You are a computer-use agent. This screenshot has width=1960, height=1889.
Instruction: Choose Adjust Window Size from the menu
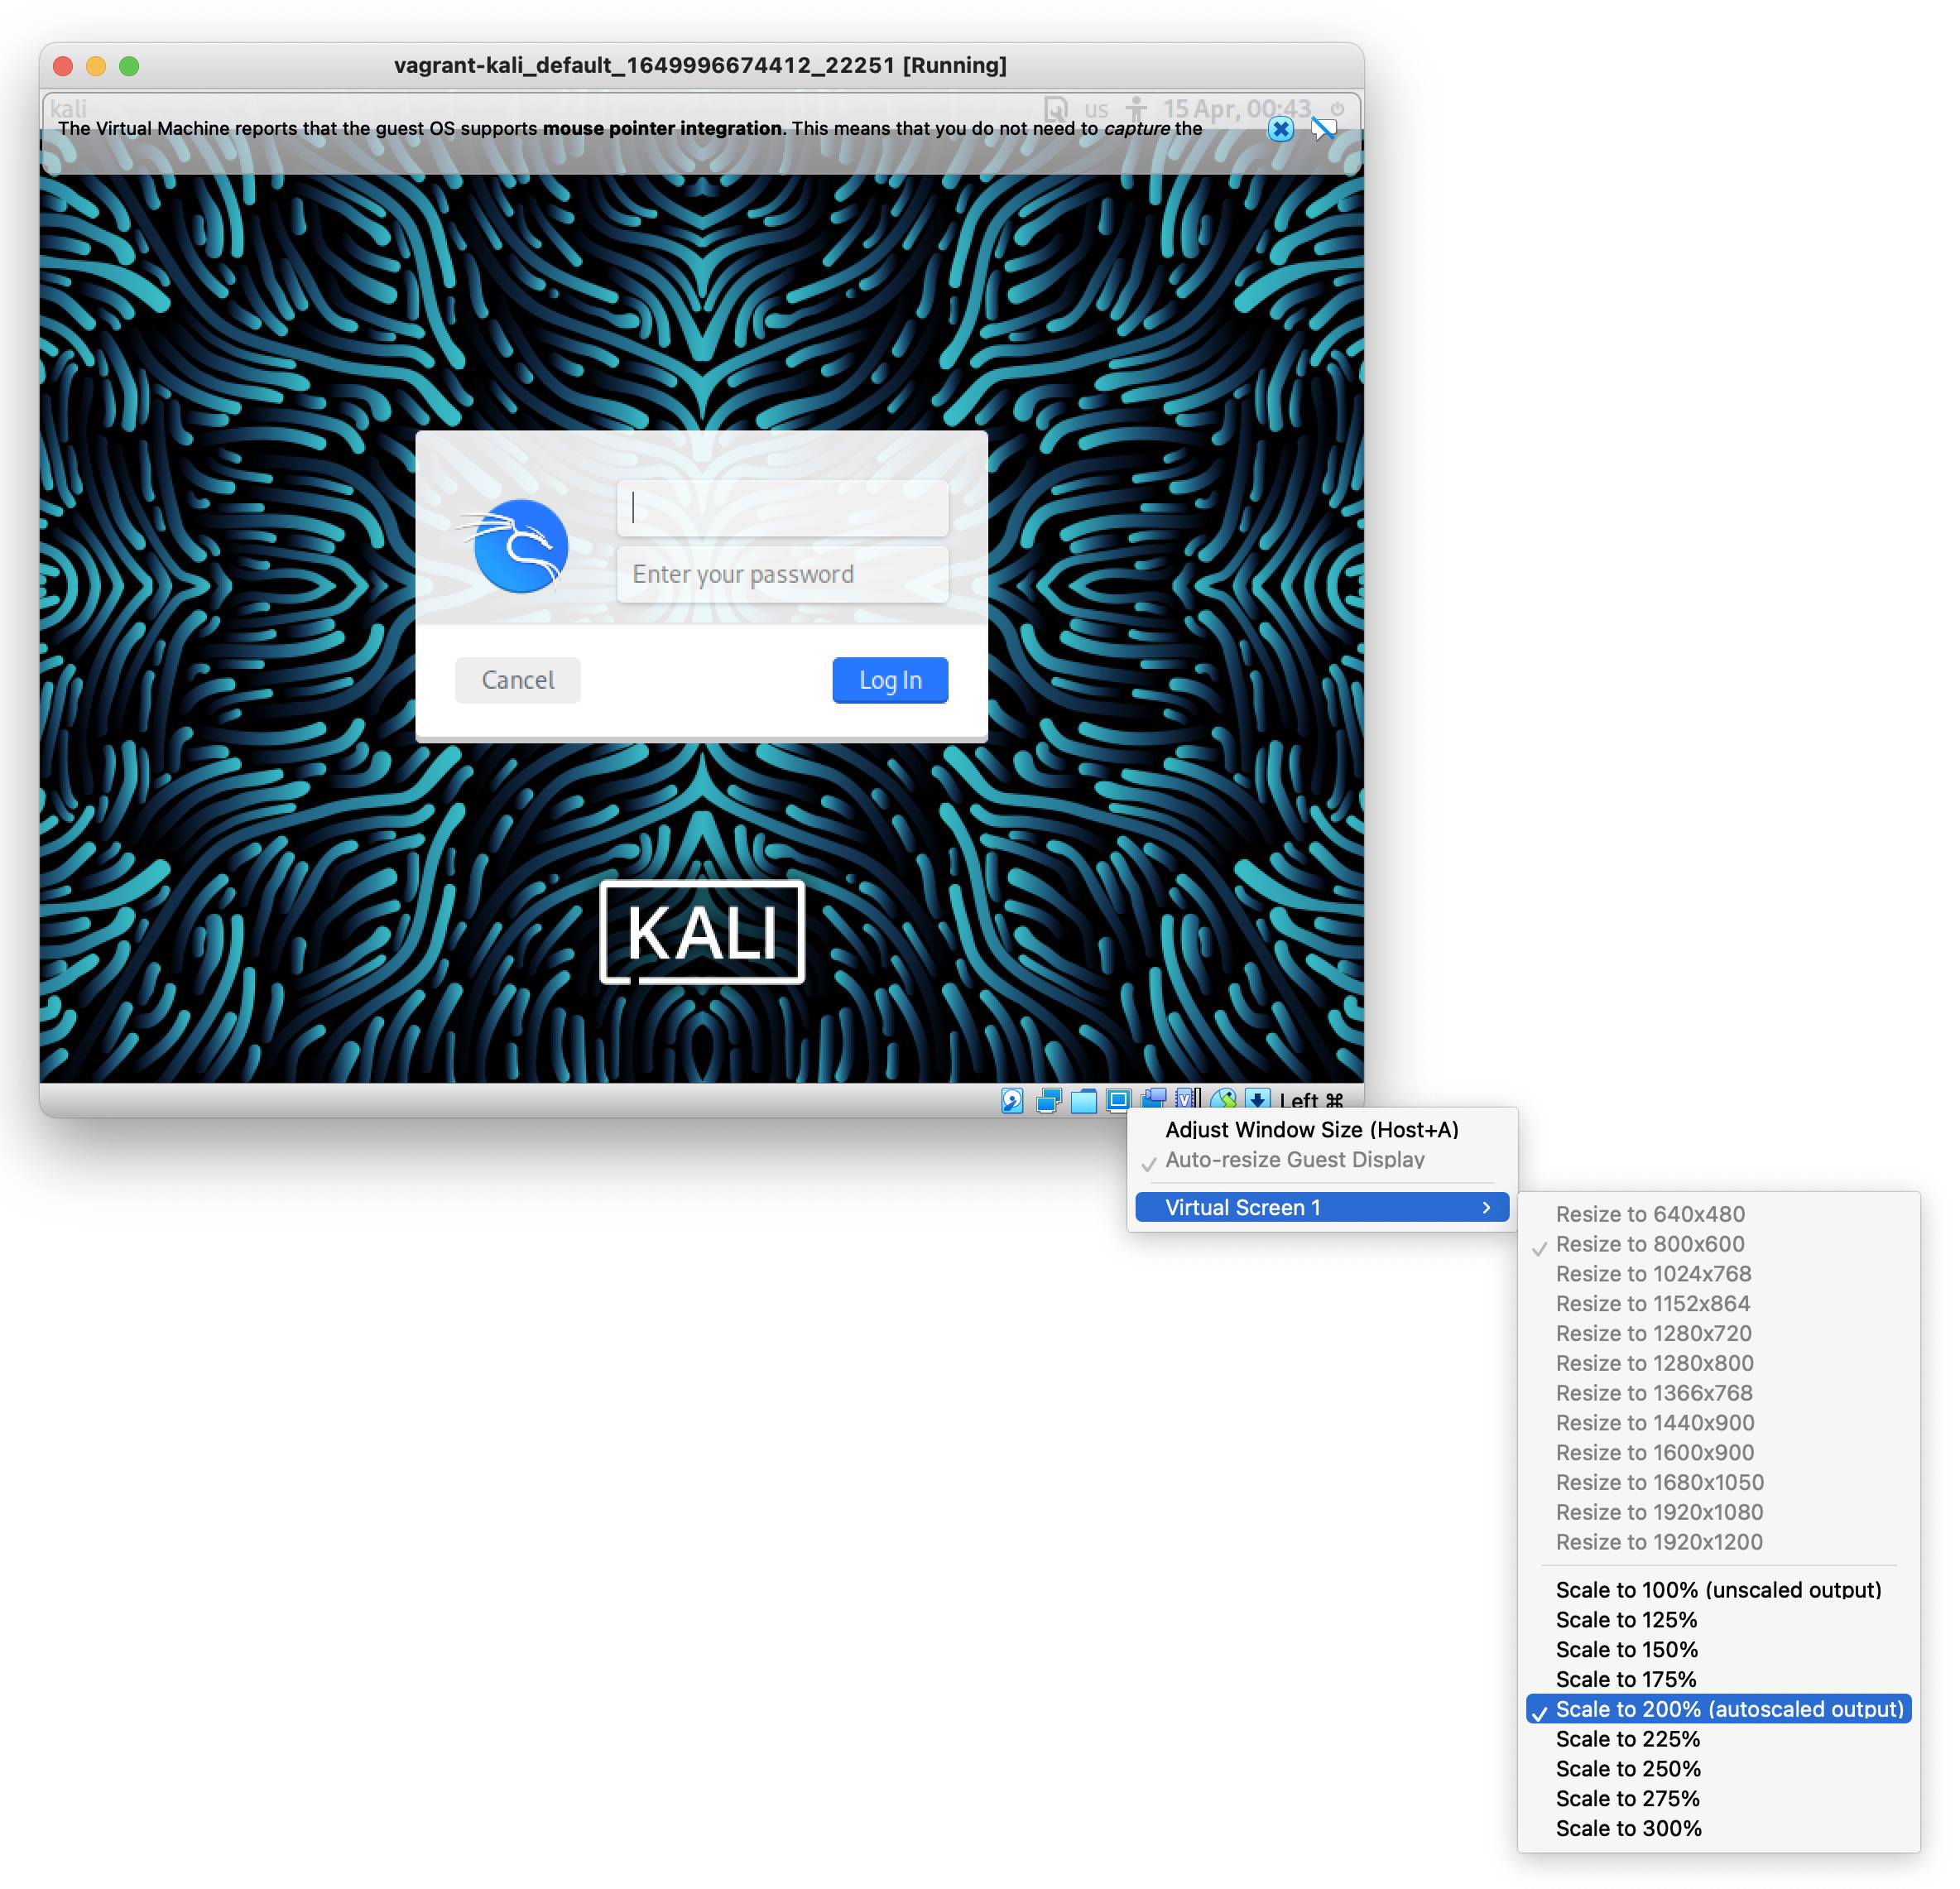1312,1130
